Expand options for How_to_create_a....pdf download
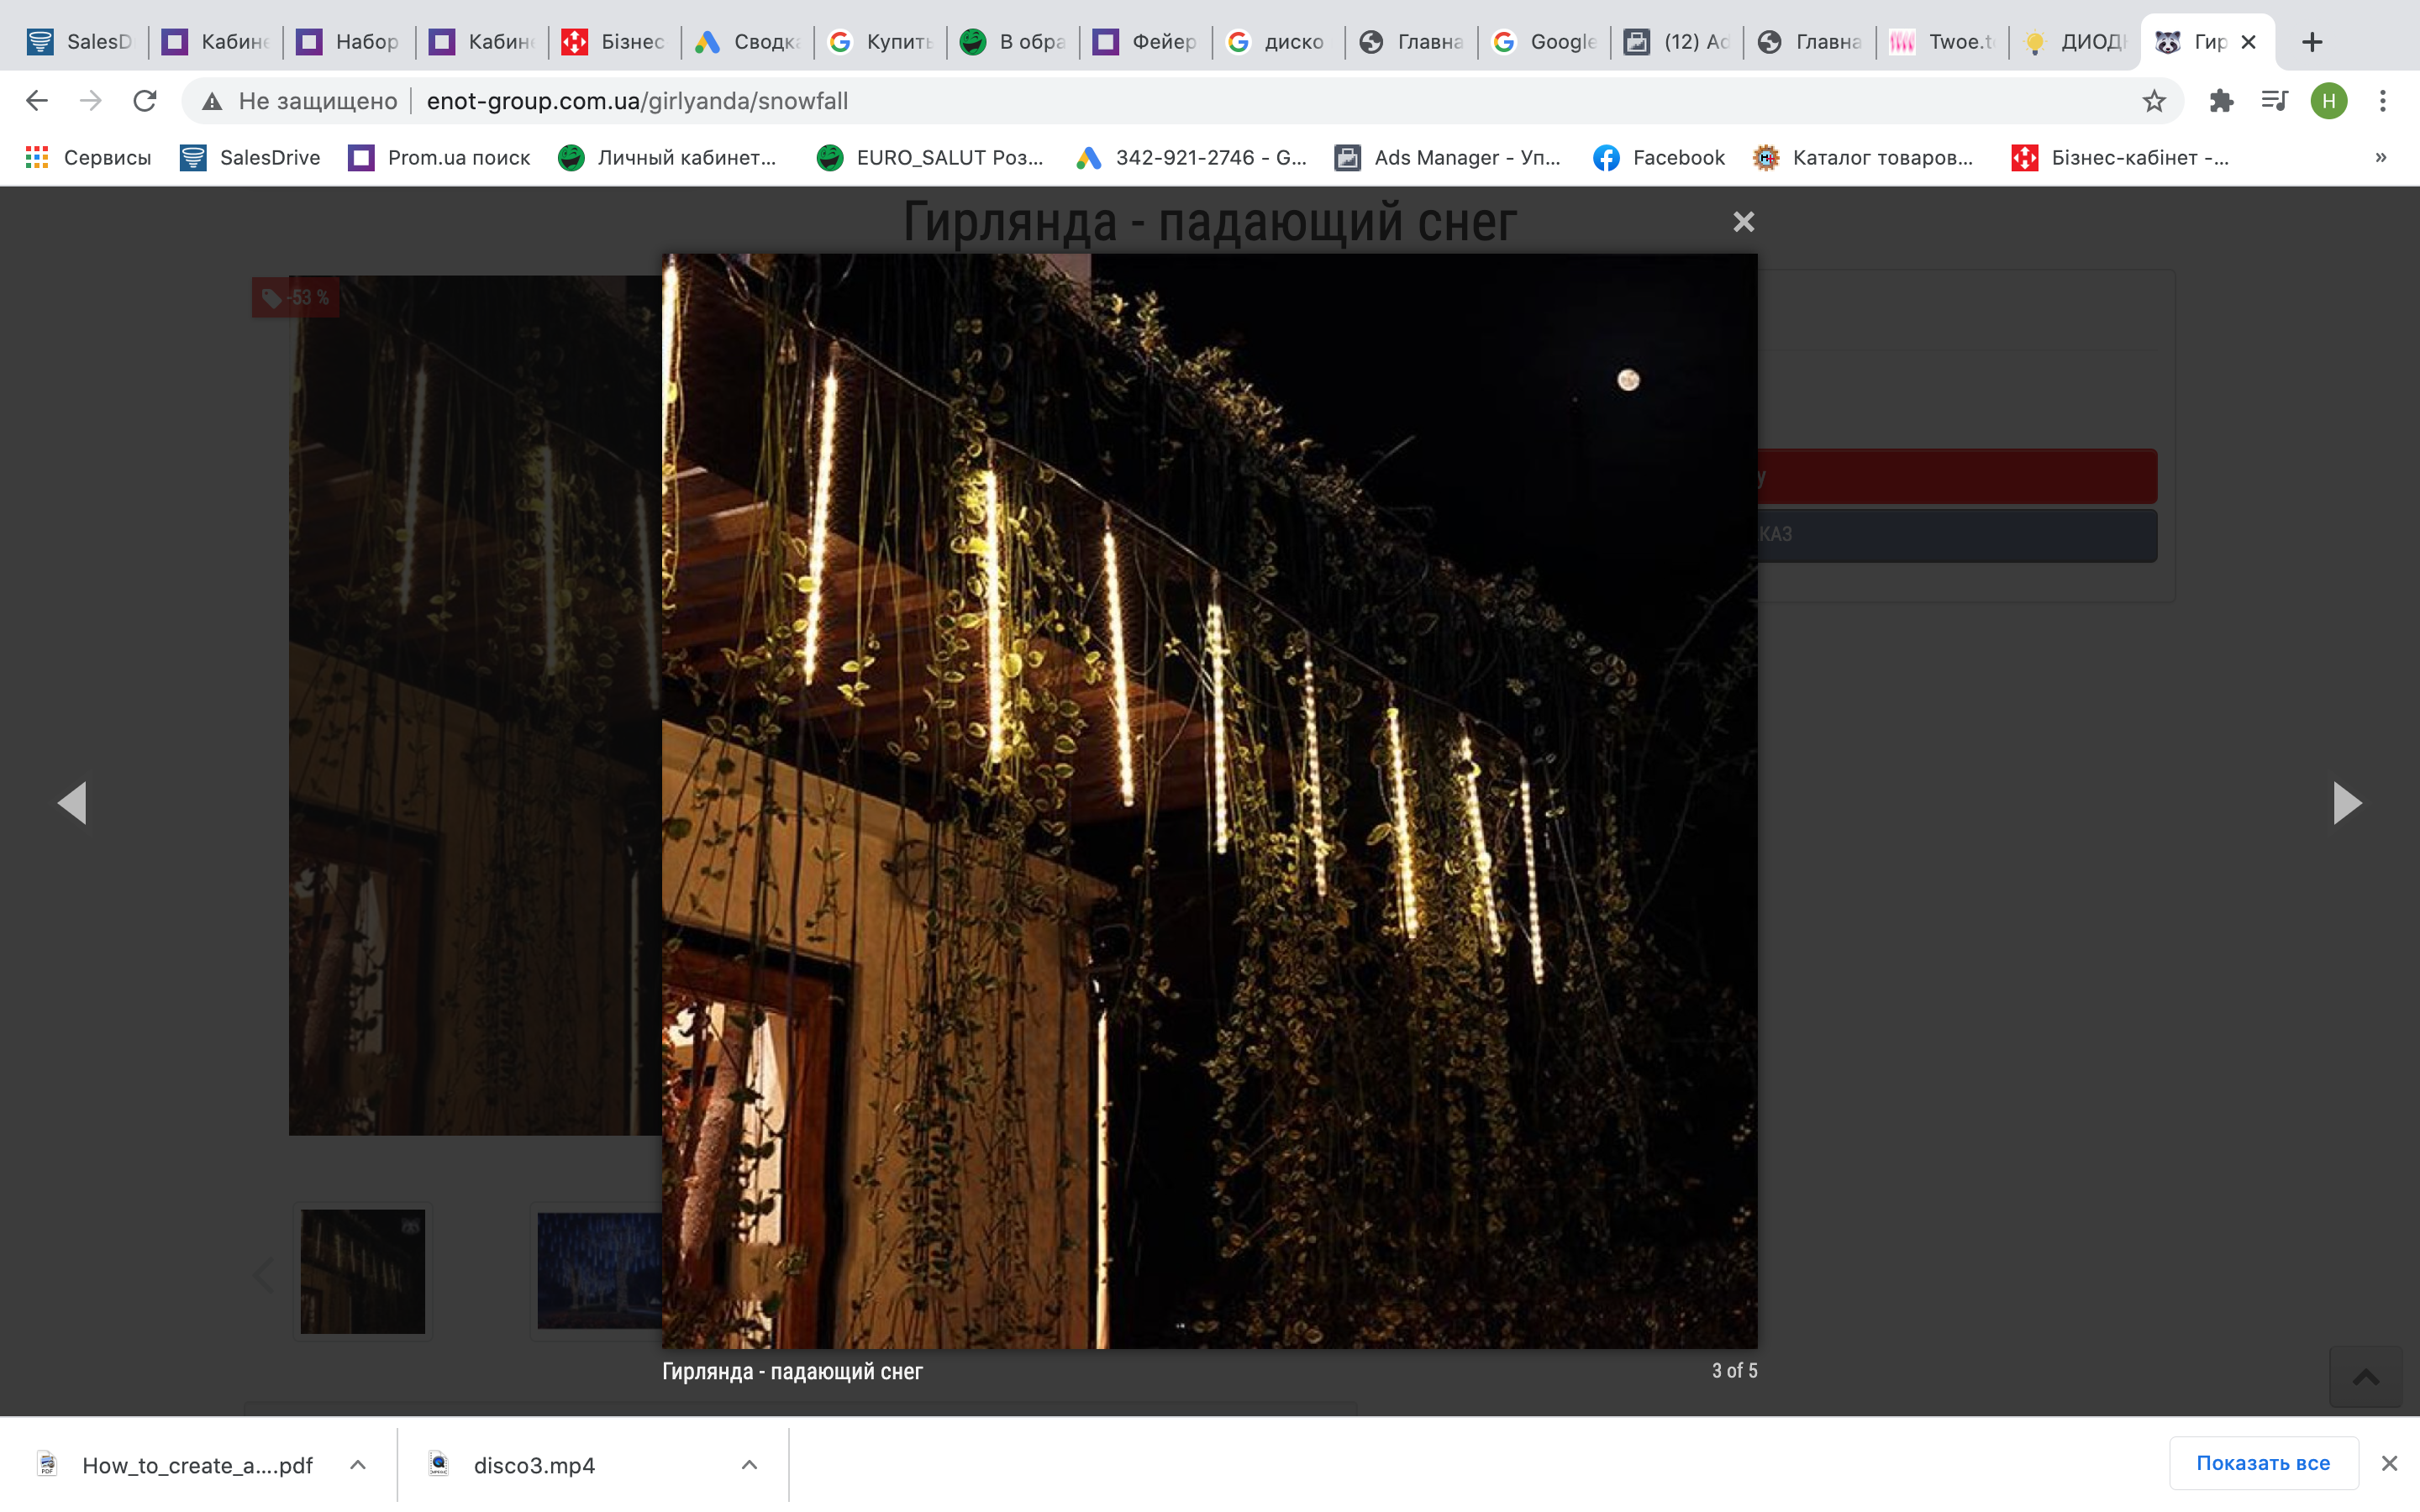 (358, 1465)
